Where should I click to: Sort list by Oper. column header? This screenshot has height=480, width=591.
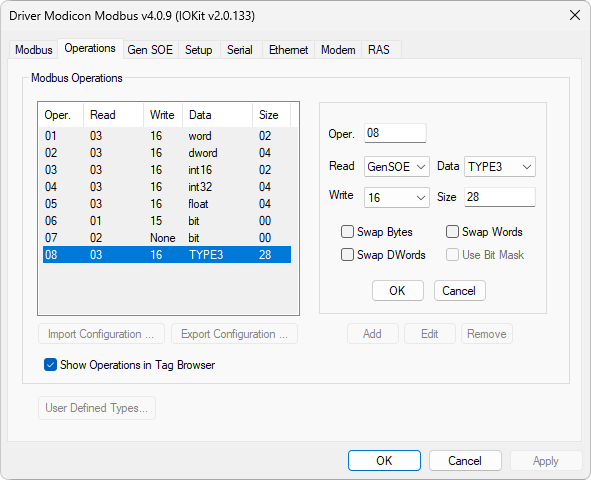[x=61, y=115]
